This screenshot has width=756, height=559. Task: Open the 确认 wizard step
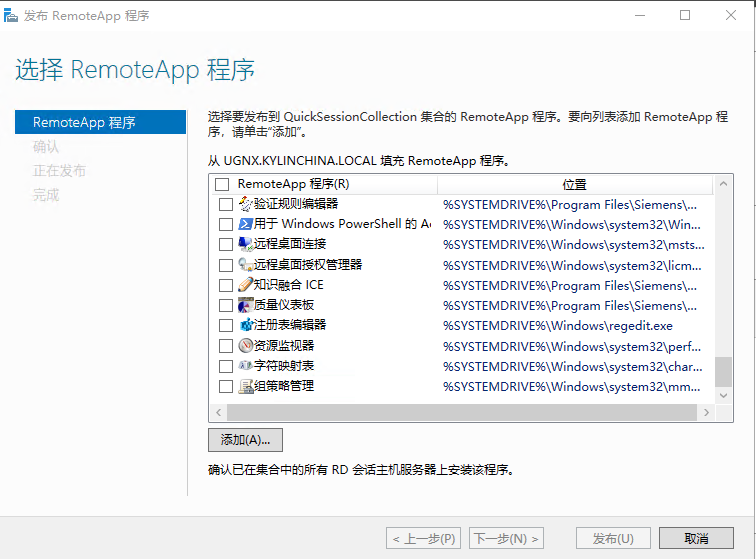[x=46, y=147]
